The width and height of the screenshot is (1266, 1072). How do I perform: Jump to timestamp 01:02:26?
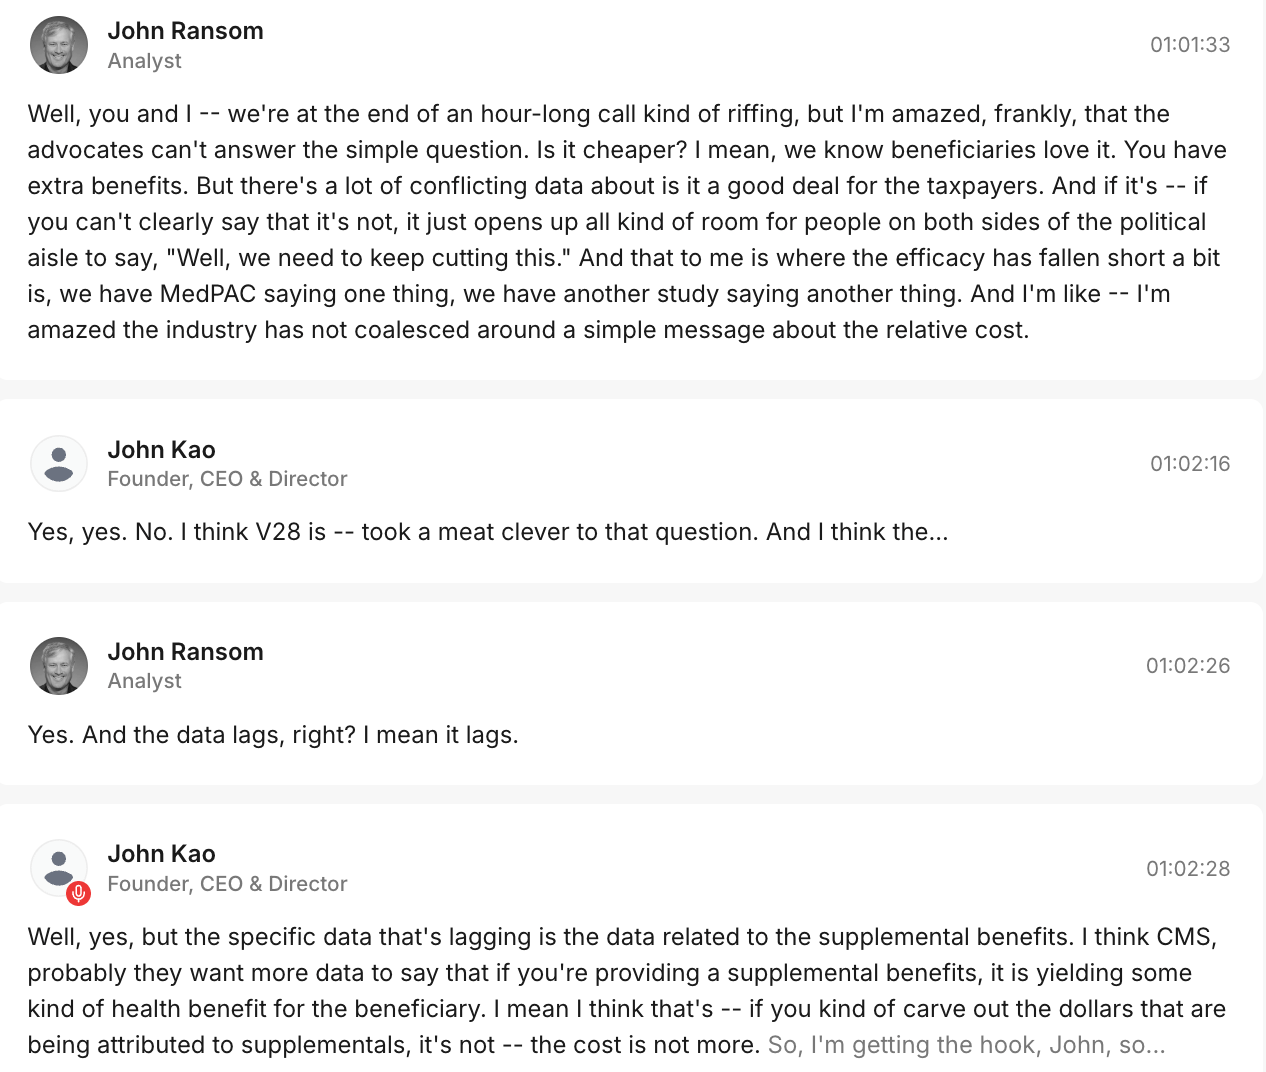1187,666
